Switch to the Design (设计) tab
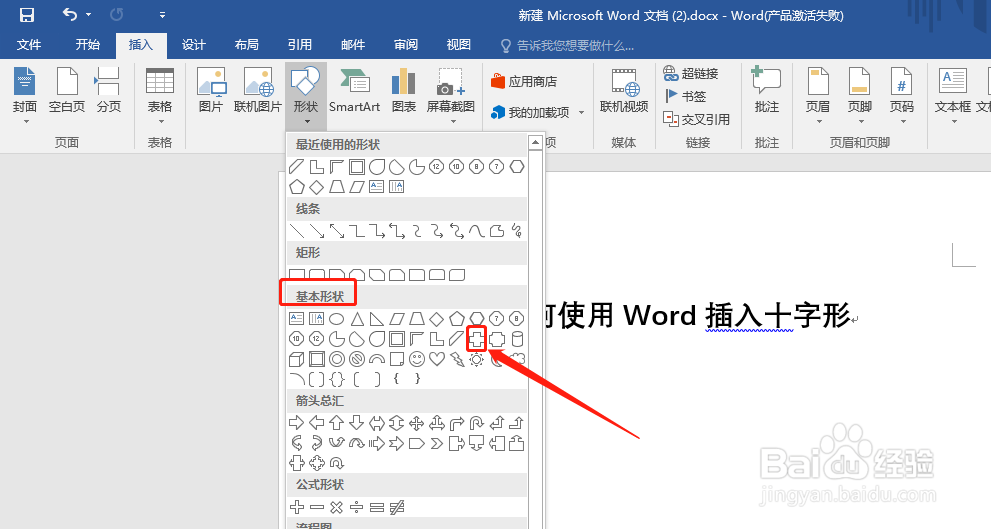This screenshot has width=991, height=529. 193,45
